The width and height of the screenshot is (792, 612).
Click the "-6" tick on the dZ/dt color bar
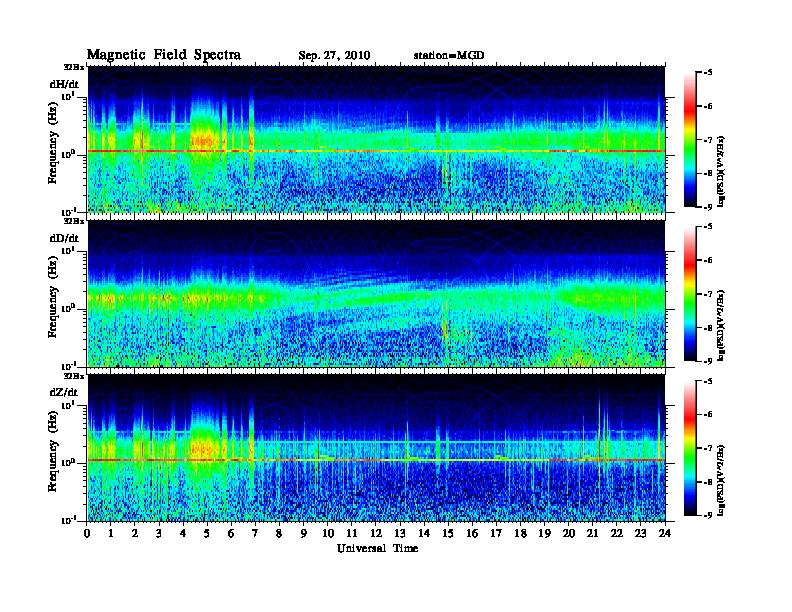tap(708, 415)
